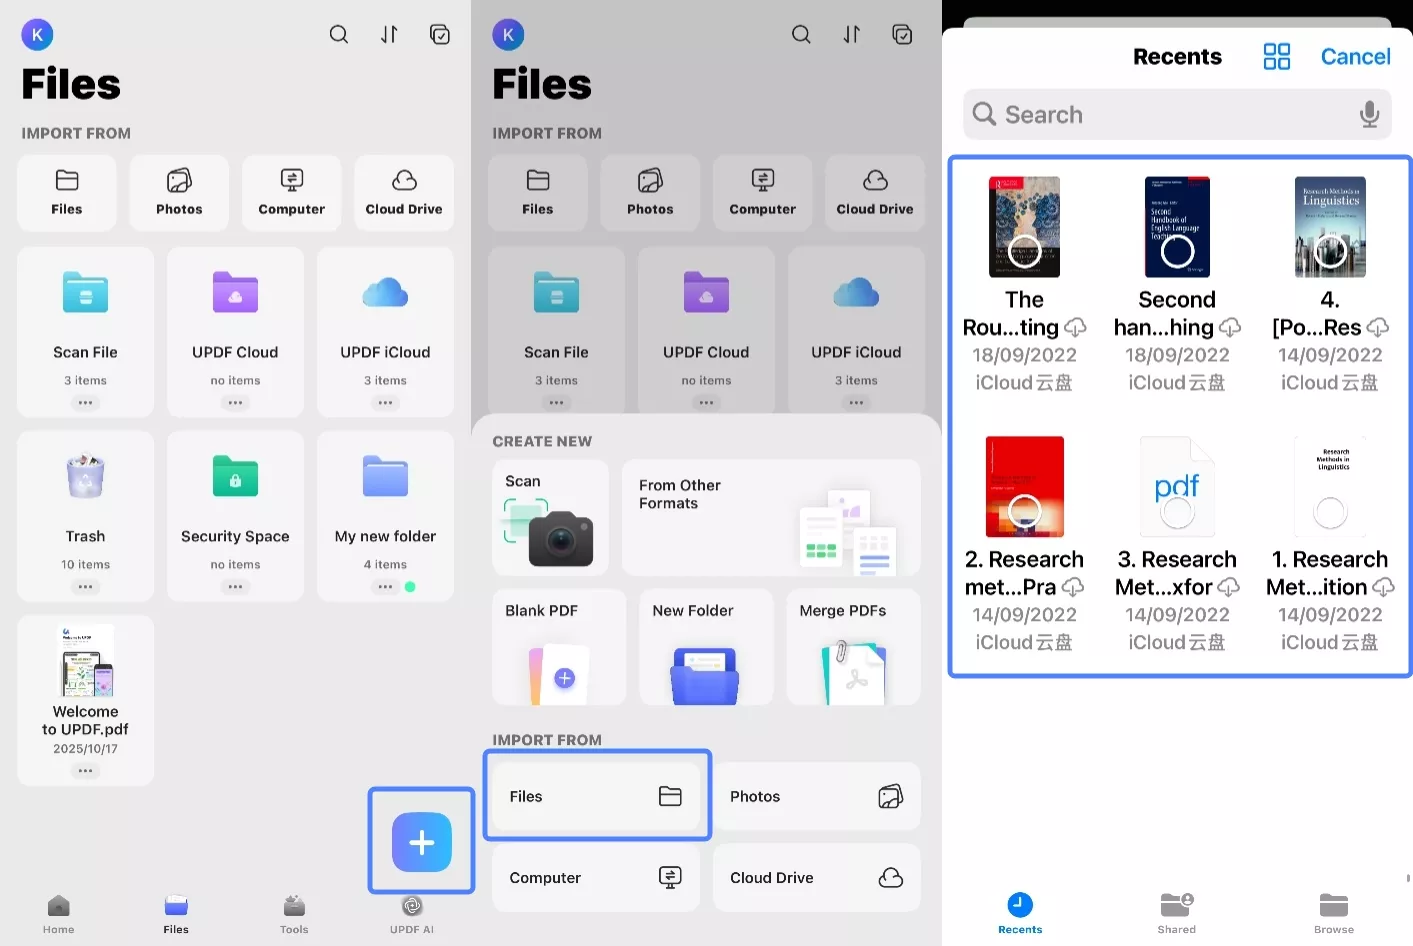The image size is (1413, 946).
Task: Tap iCloud download icon beside han...hing
Action: click(1230, 327)
